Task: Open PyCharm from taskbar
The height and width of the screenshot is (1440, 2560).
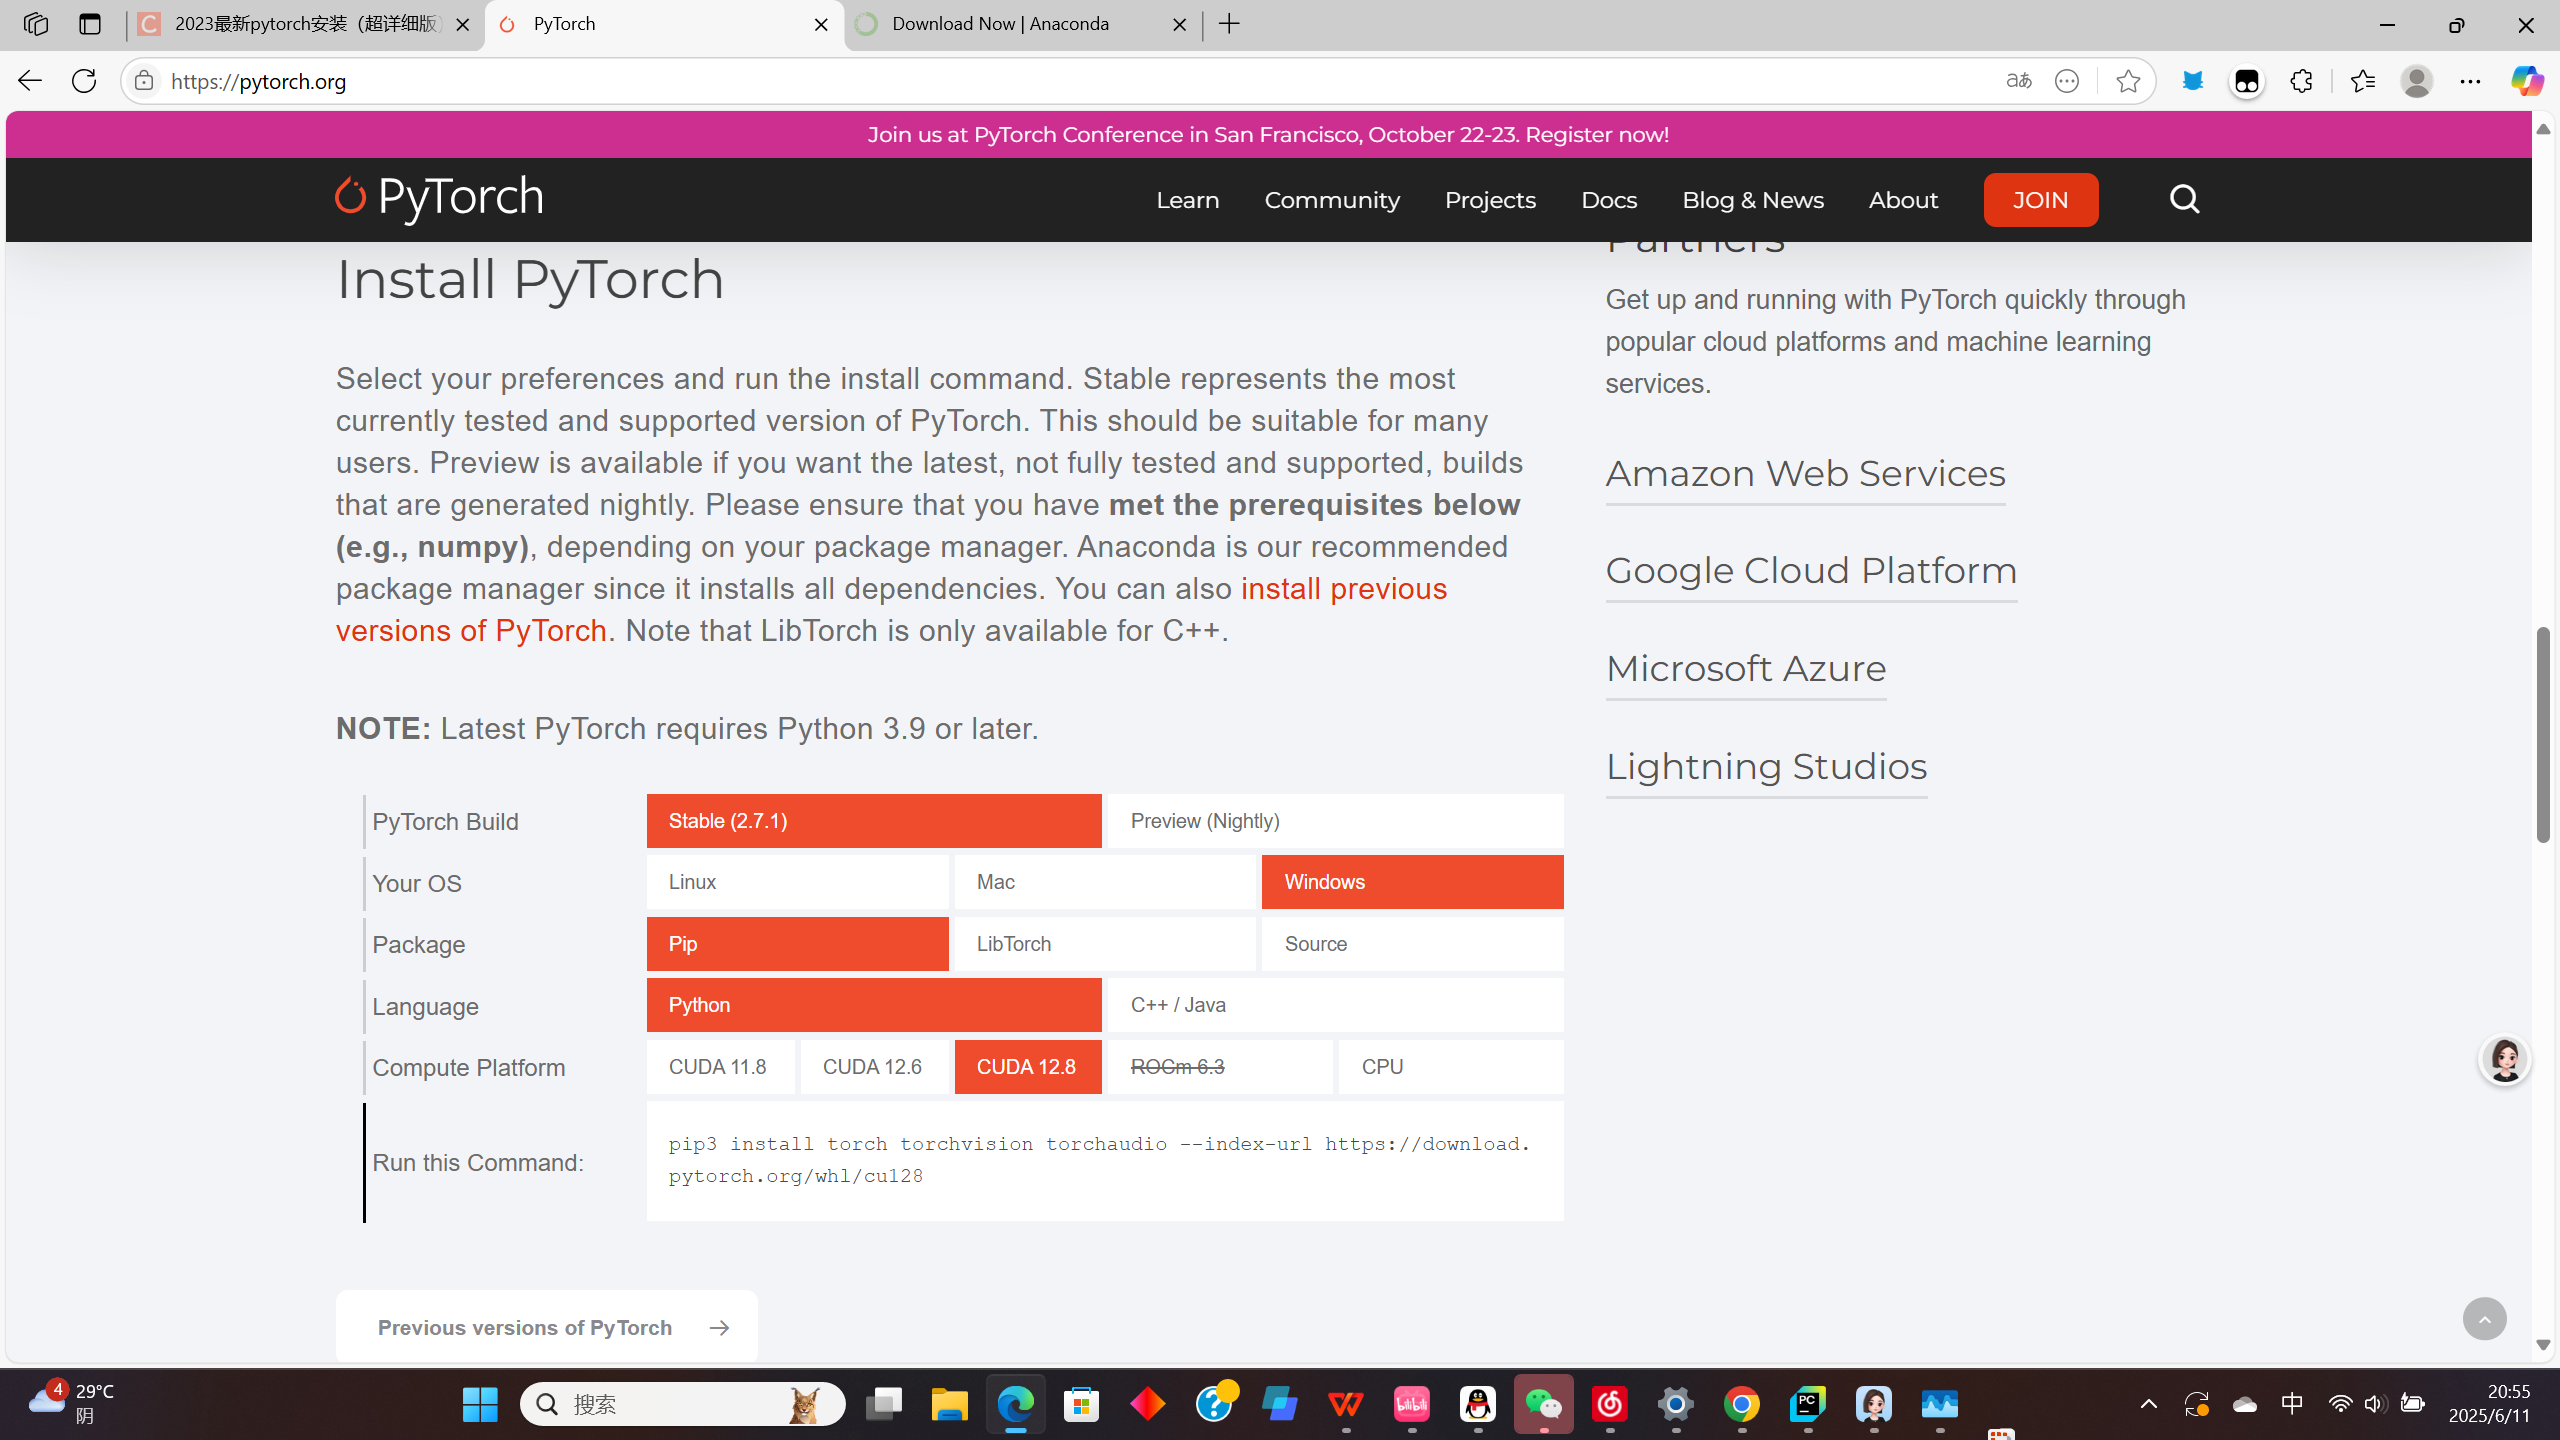Action: 1807,1404
